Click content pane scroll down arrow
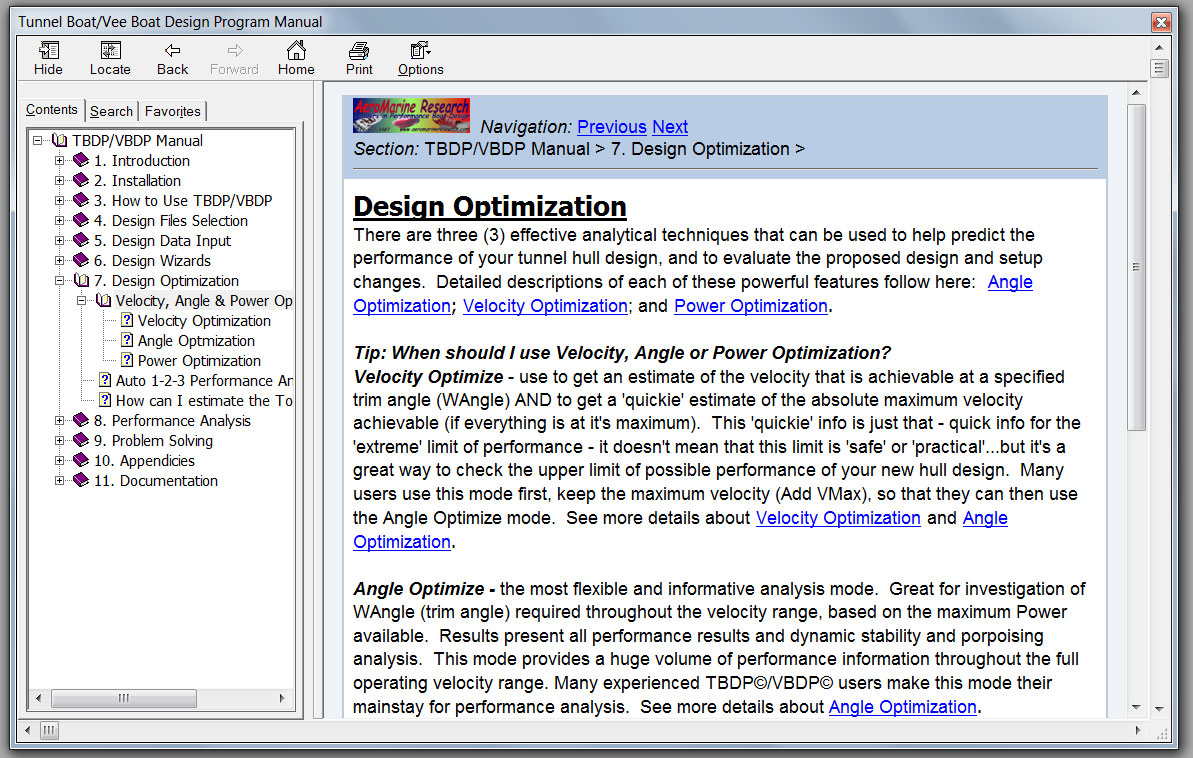Image resolution: width=1193 pixels, height=758 pixels. 1136,707
